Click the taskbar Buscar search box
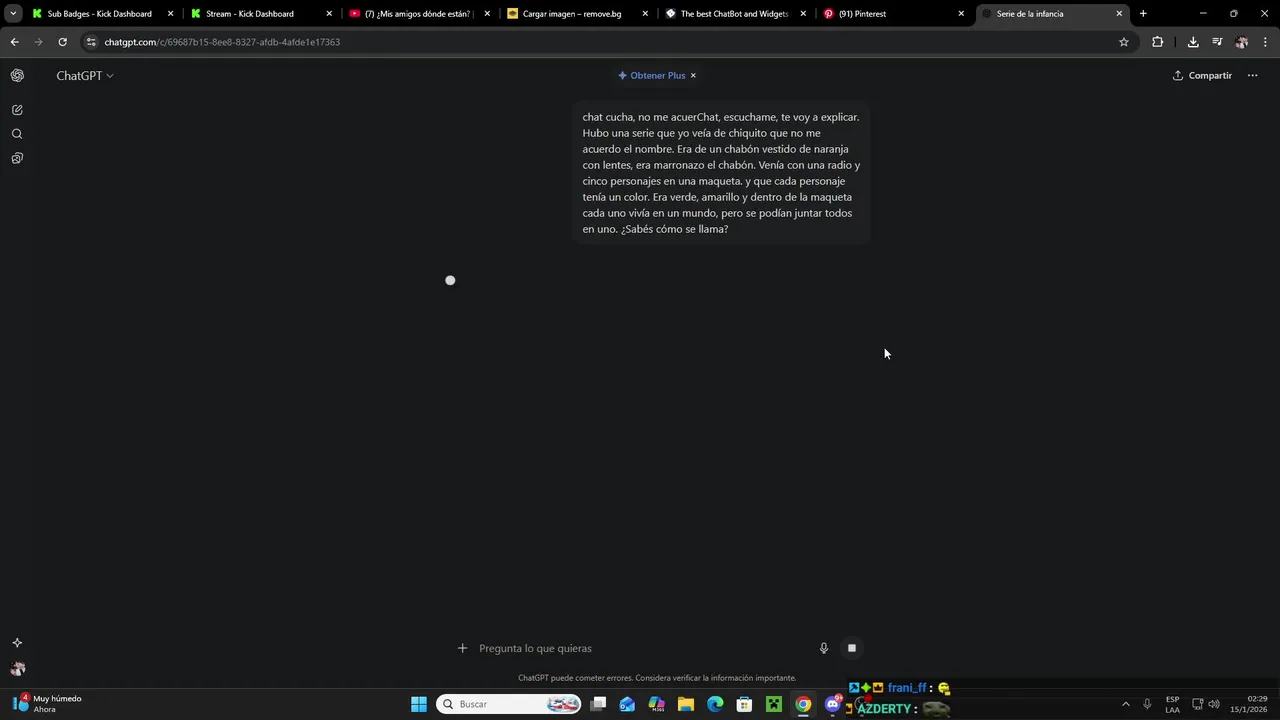 [510, 704]
